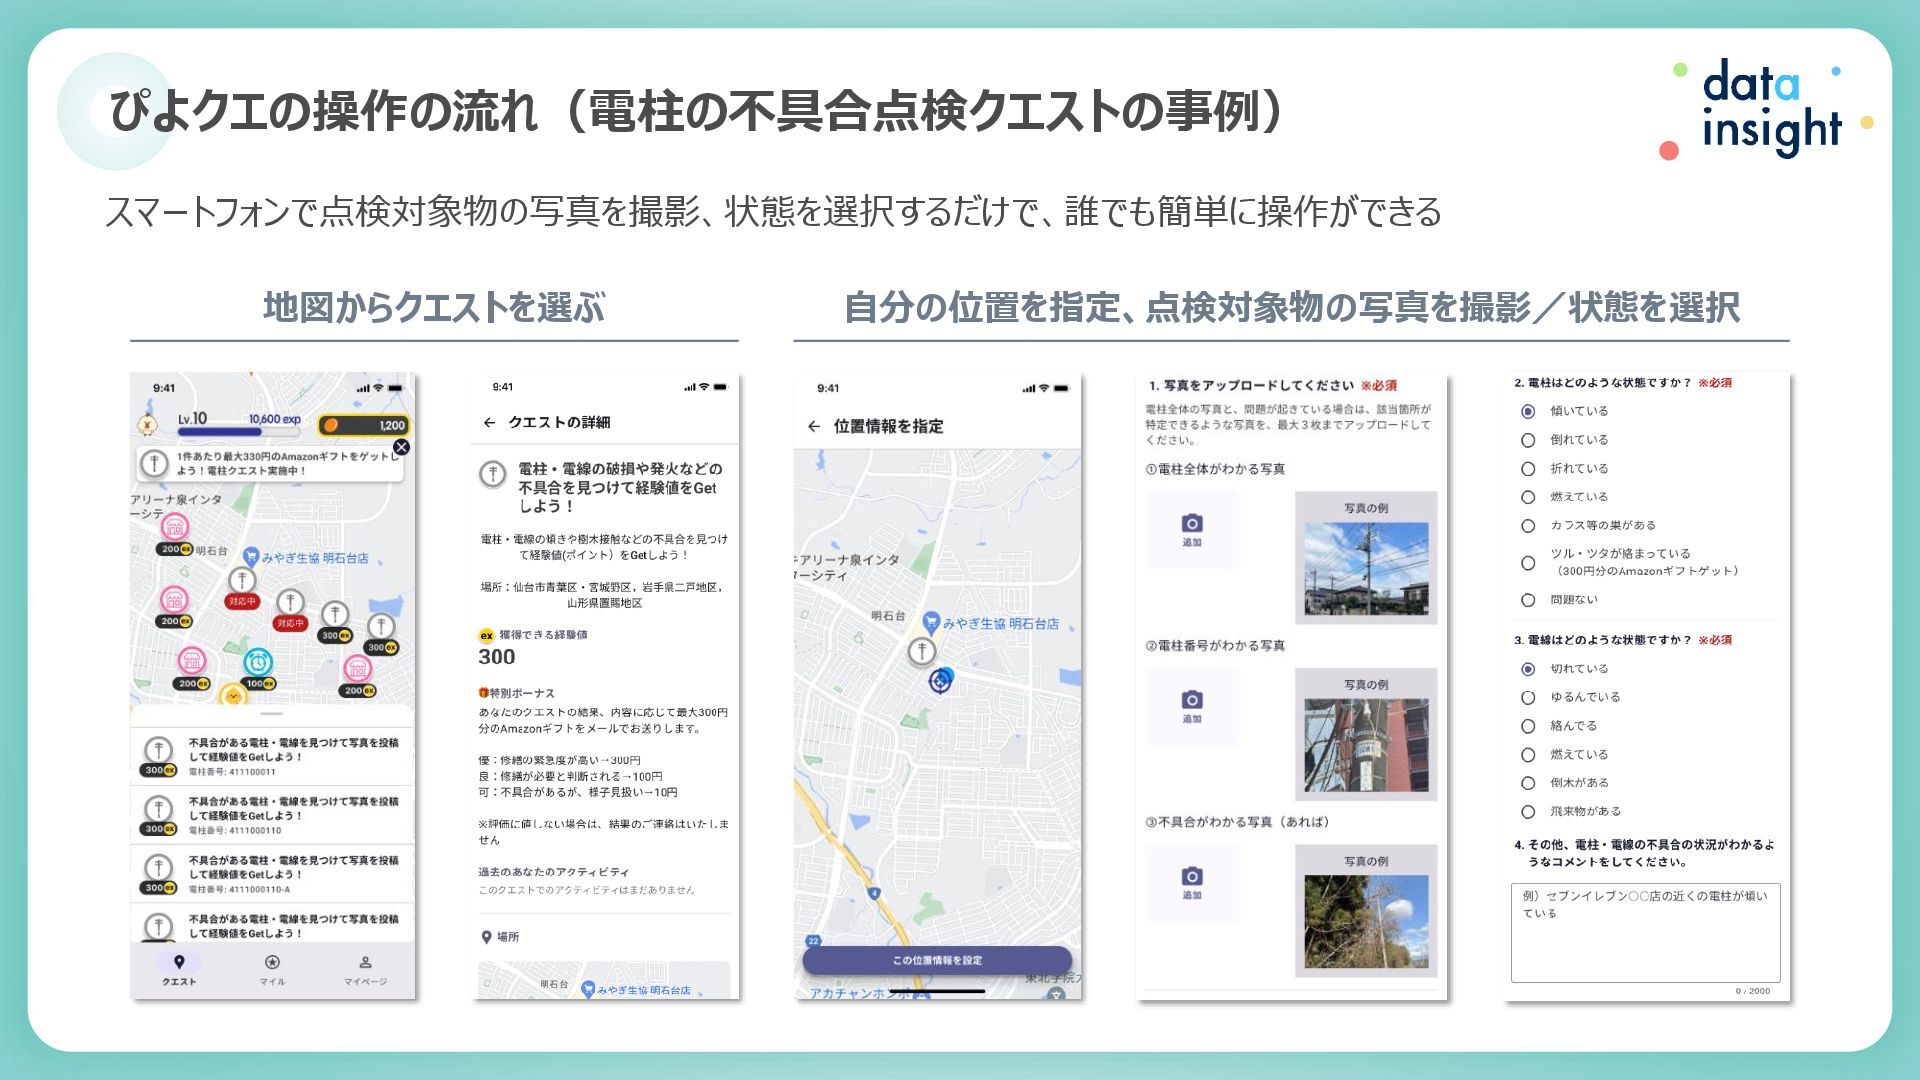
Task: Click the blue target location marker on map
Action: click(939, 681)
